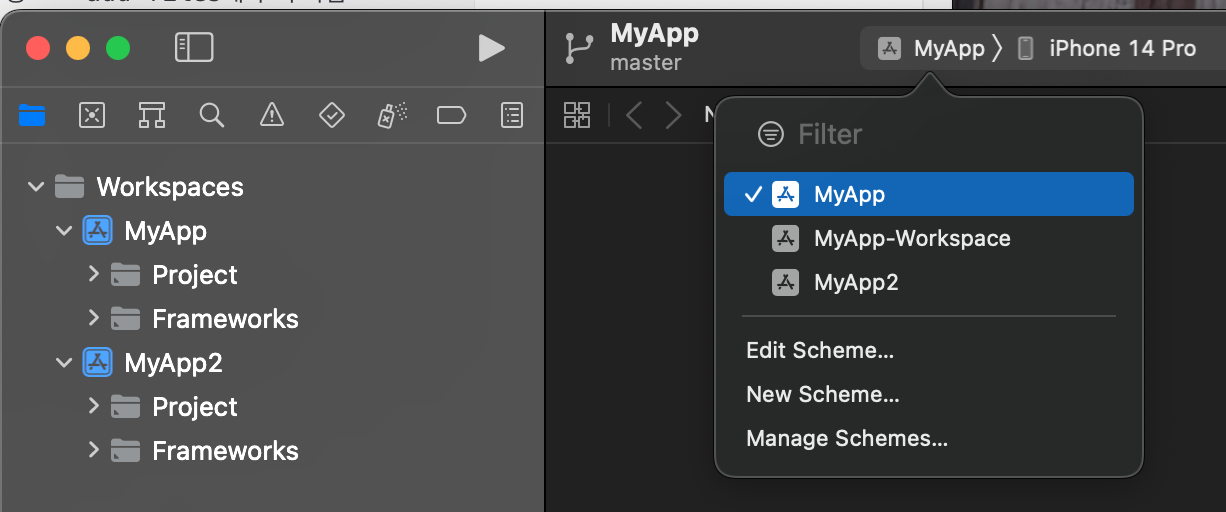Expand Project folder under MyApp
The image size is (1226, 512).
93,273
